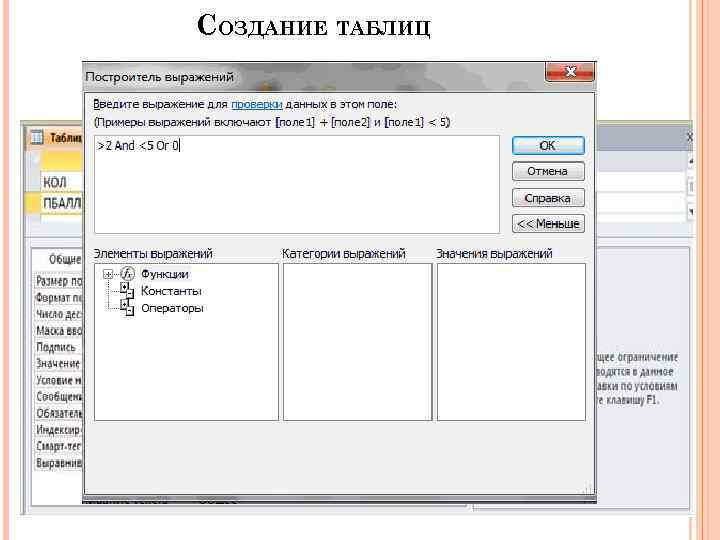This screenshot has height=540, width=720.
Task: Click Сообщение об ошибке property row
Action: (x=58, y=396)
